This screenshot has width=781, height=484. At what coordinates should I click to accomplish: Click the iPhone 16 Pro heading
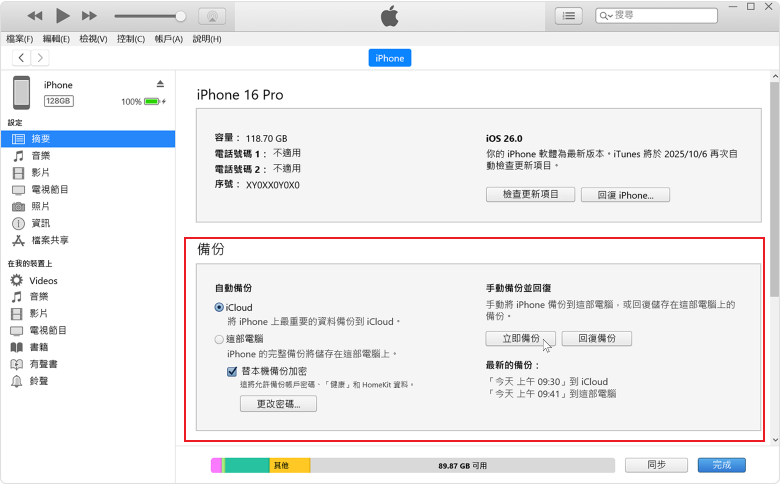click(x=240, y=95)
